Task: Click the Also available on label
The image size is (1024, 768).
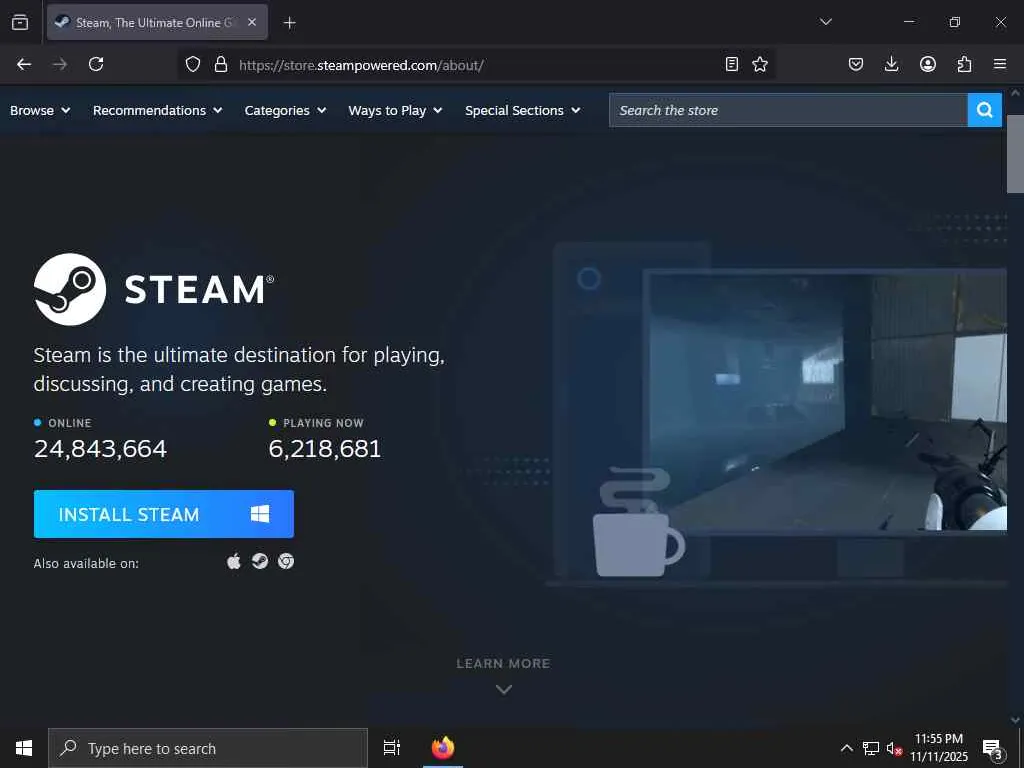Action: [x=86, y=563]
